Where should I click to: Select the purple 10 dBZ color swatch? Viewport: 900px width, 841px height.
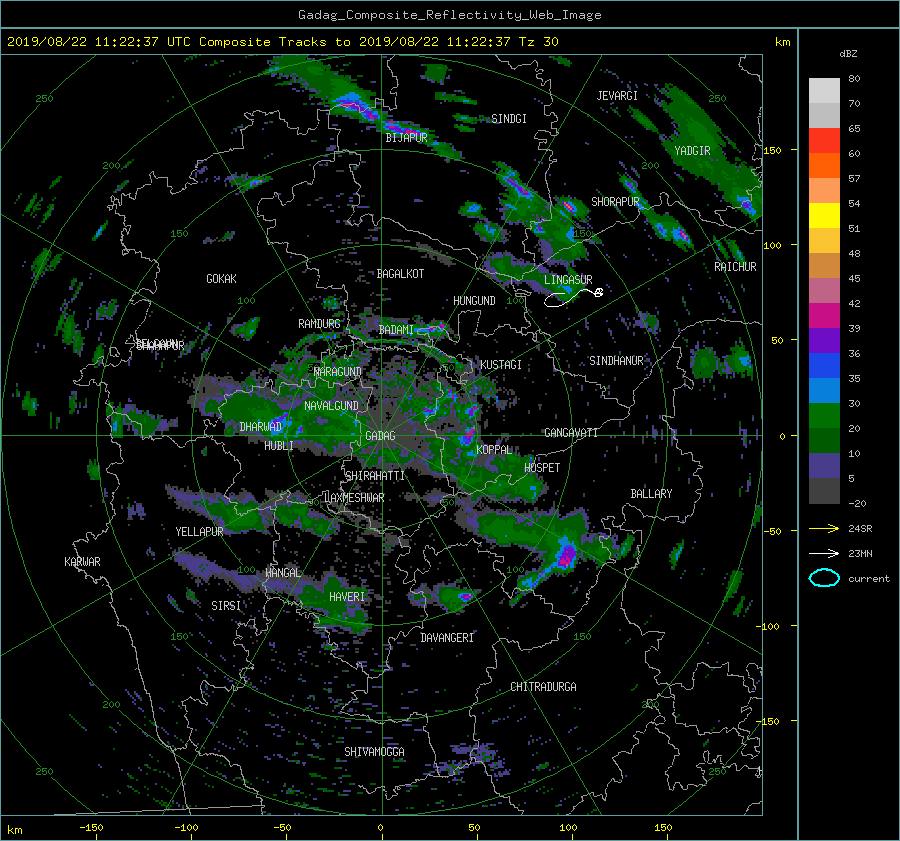point(824,465)
